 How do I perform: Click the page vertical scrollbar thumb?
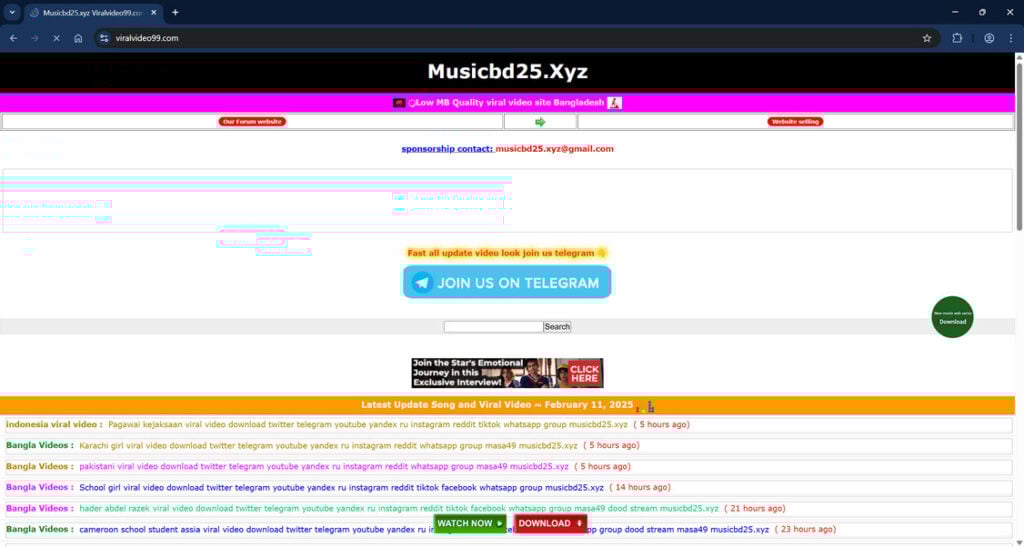click(x=1019, y=147)
